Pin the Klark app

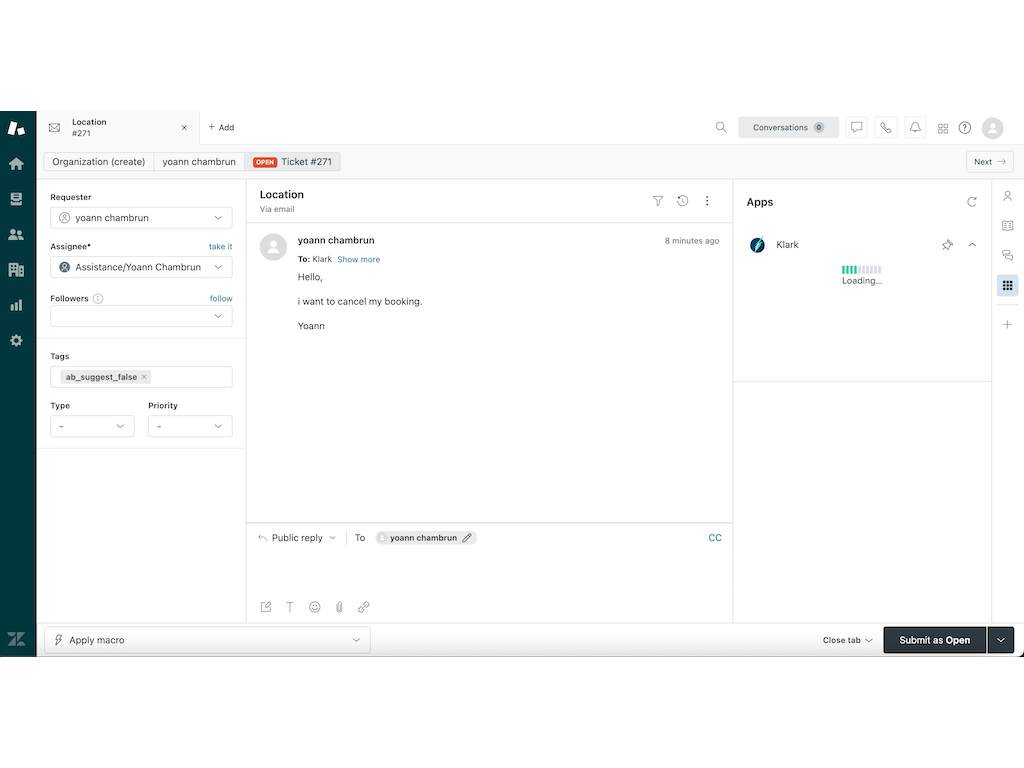click(x=947, y=244)
